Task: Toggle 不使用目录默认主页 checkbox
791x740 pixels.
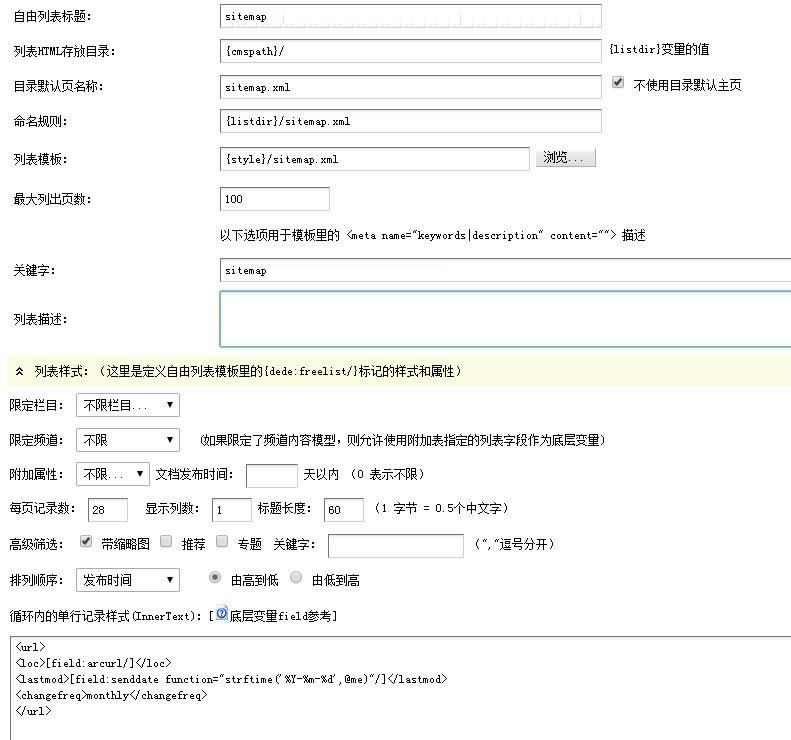Action: (x=618, y=83)
